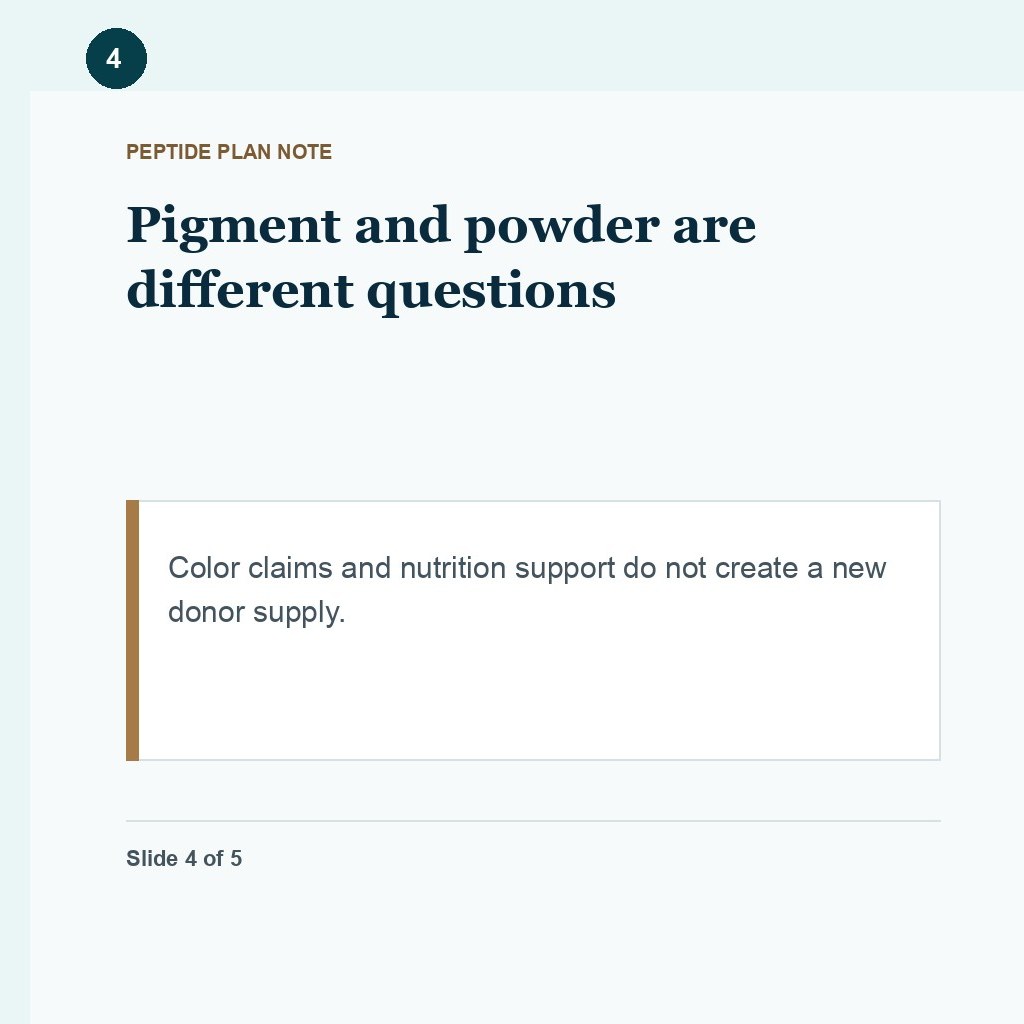Click empty white space inside the callout box
The image size is (1024, 1024).
pyautogui.click(x=539, y=699)
